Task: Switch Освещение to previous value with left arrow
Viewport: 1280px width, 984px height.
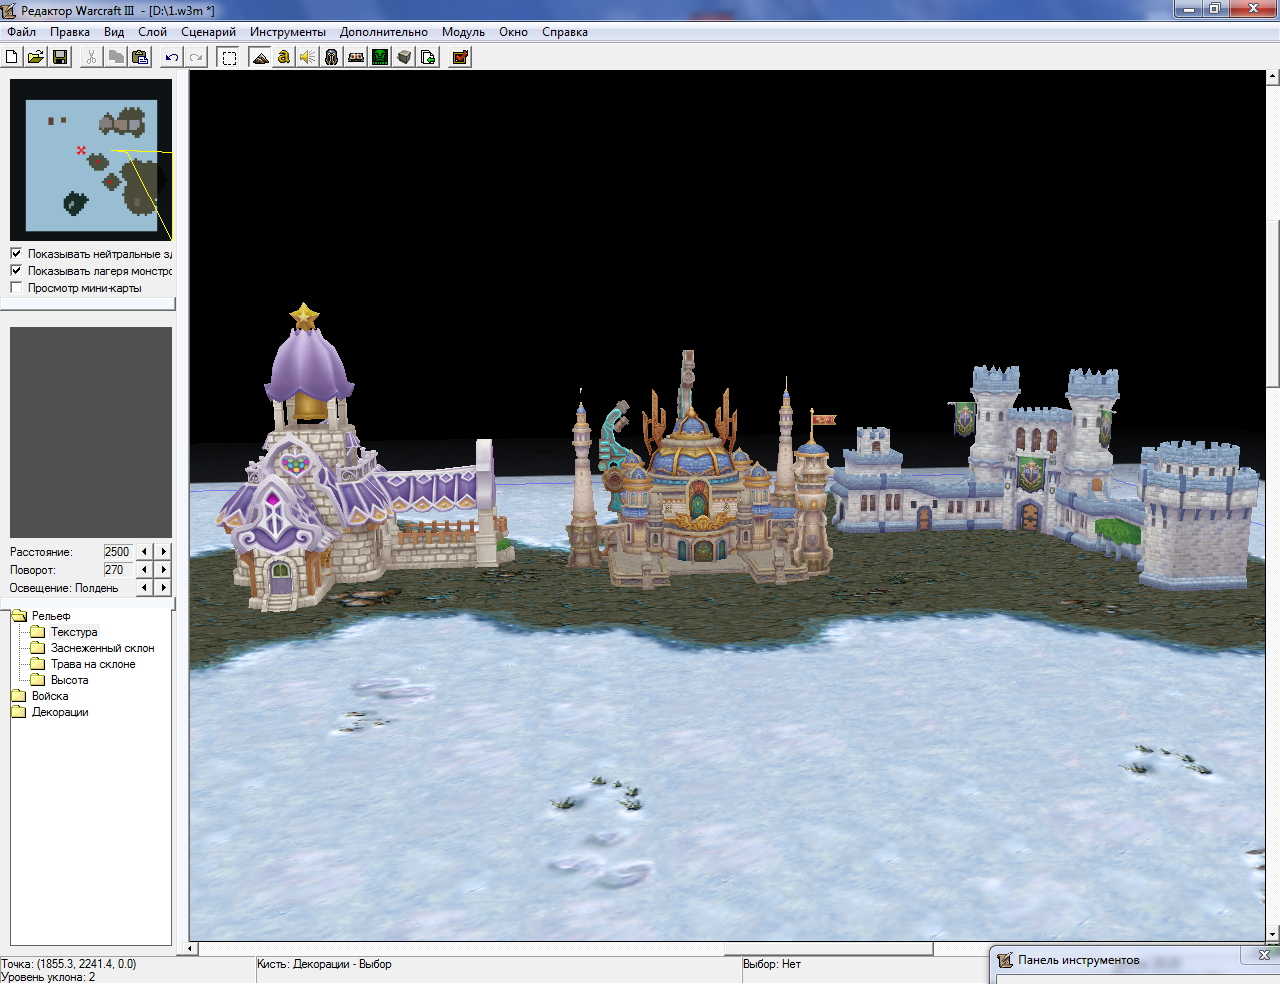Action: (145, 588)
